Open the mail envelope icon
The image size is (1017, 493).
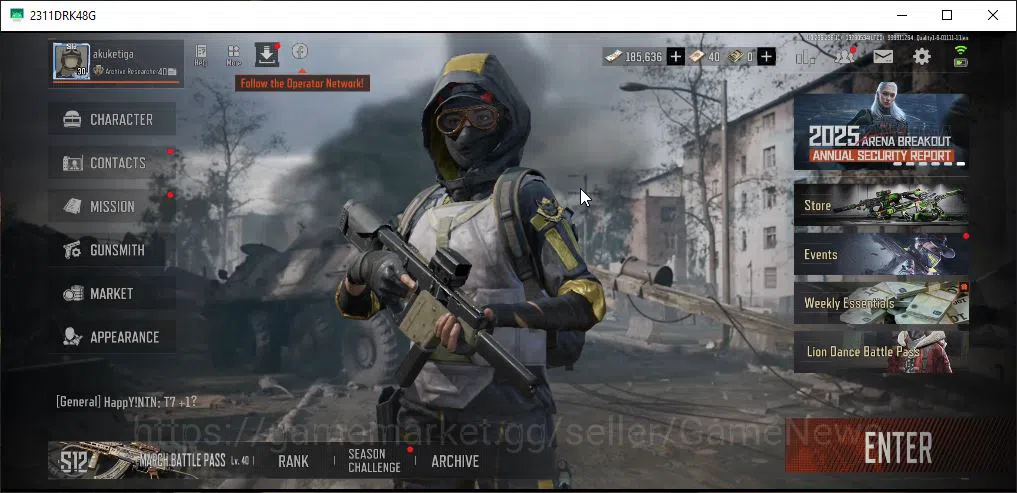[883, 57]
